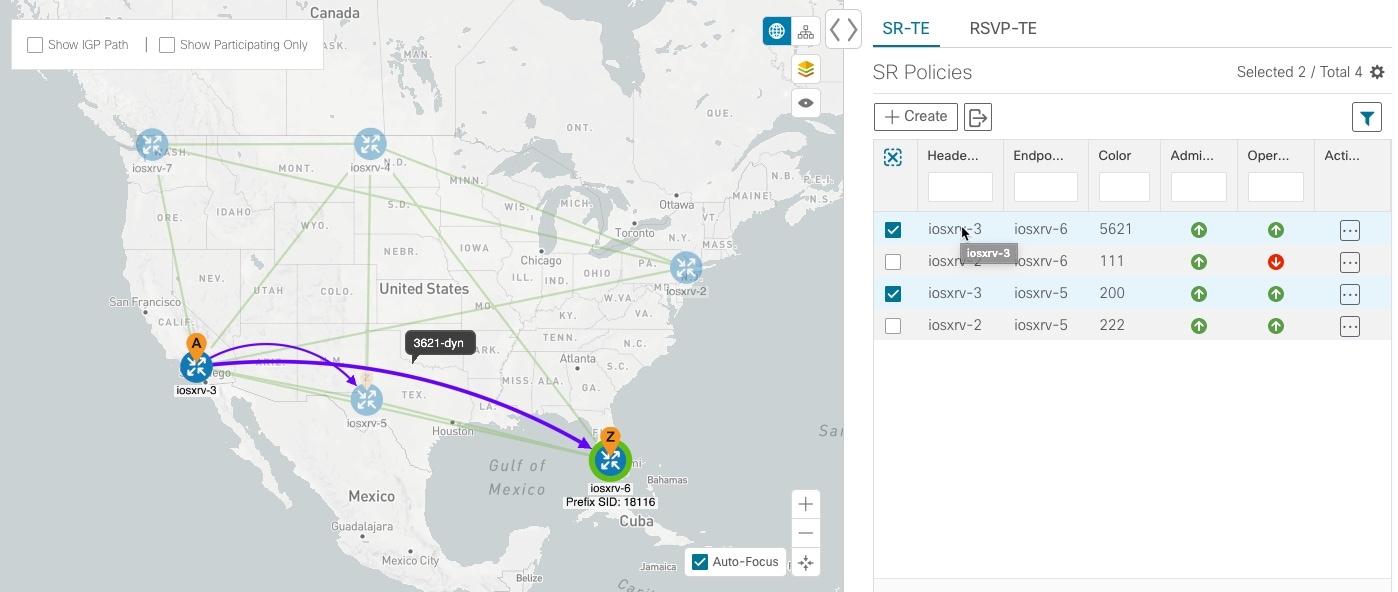
Task: Zoom out on the map
Action: (806, 533)
